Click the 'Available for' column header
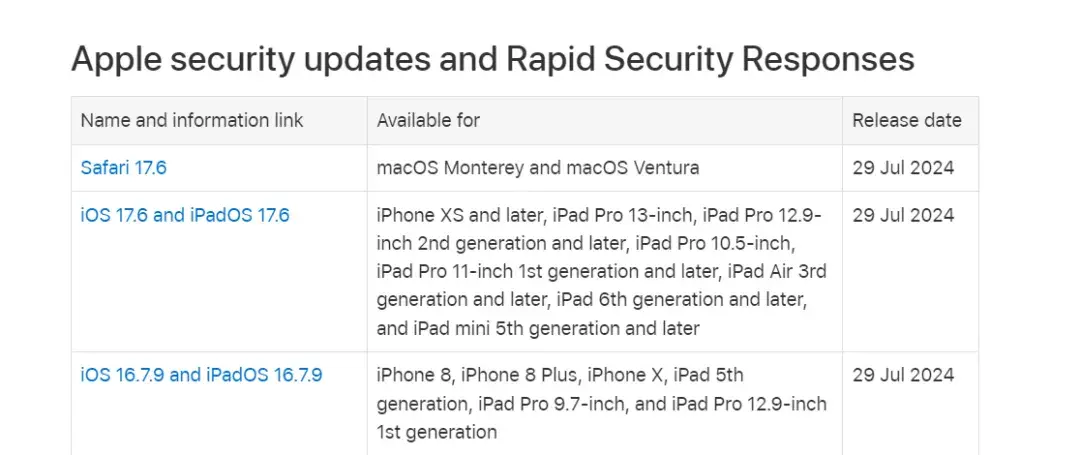The image size is (1080, 455). (428, 120)
